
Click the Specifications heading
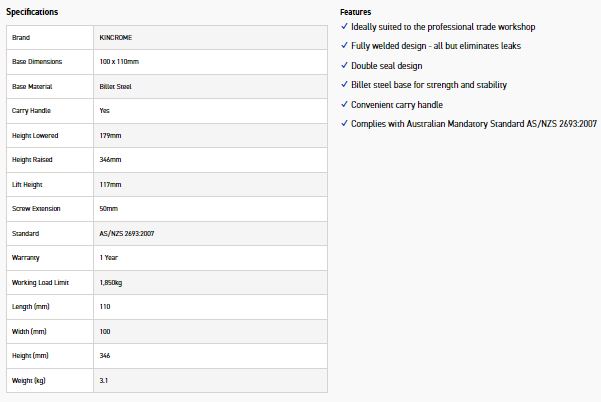[32, 12]
